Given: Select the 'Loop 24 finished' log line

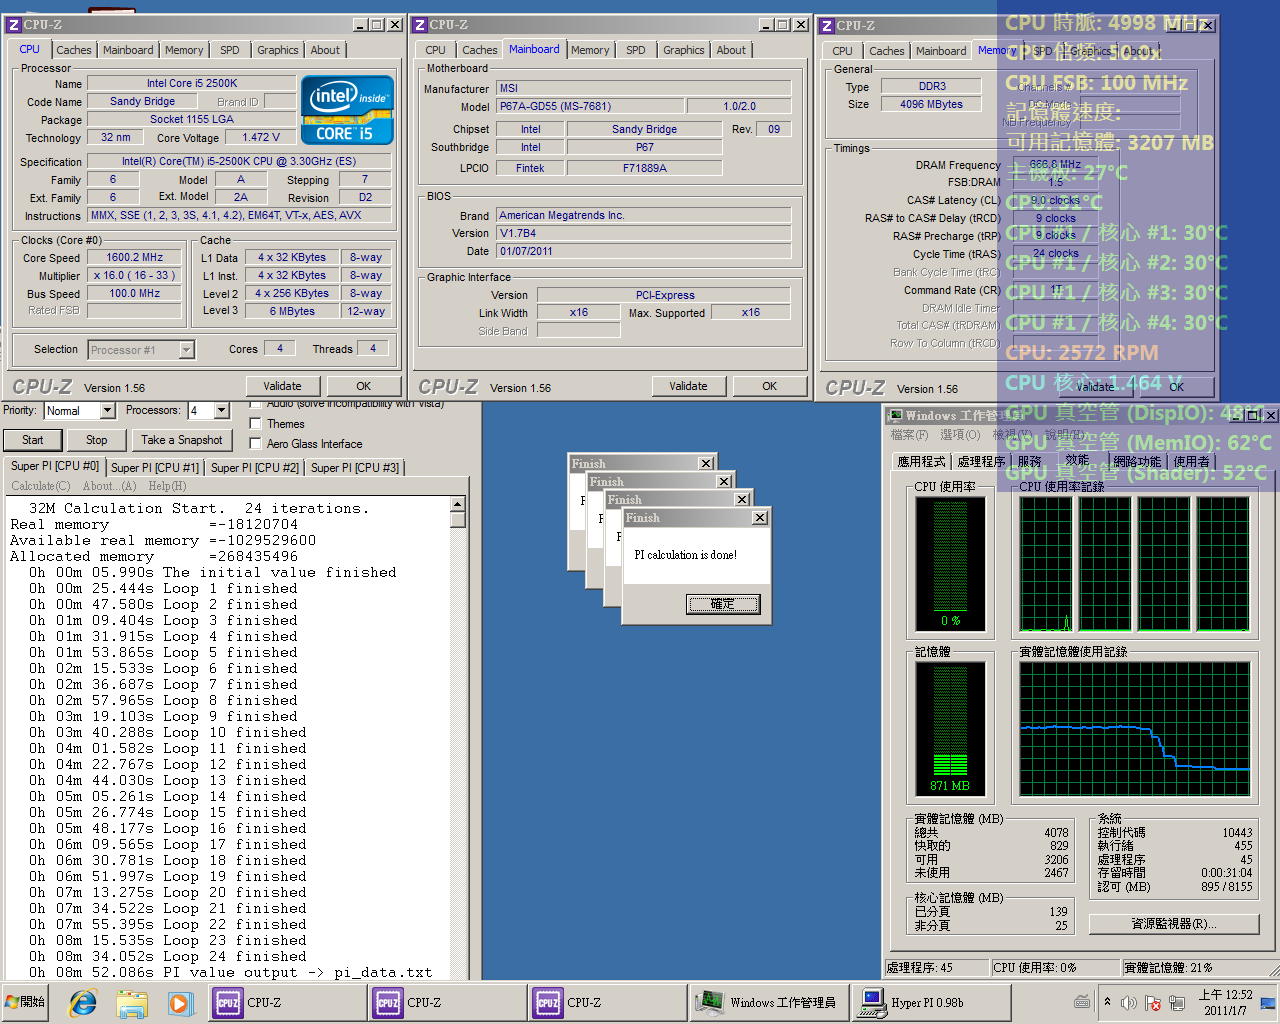Looking at the screenshot, I should coord(168,956).
